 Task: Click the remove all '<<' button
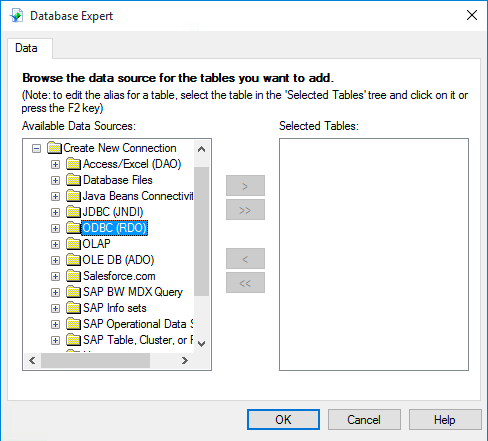tap(245, 283)
